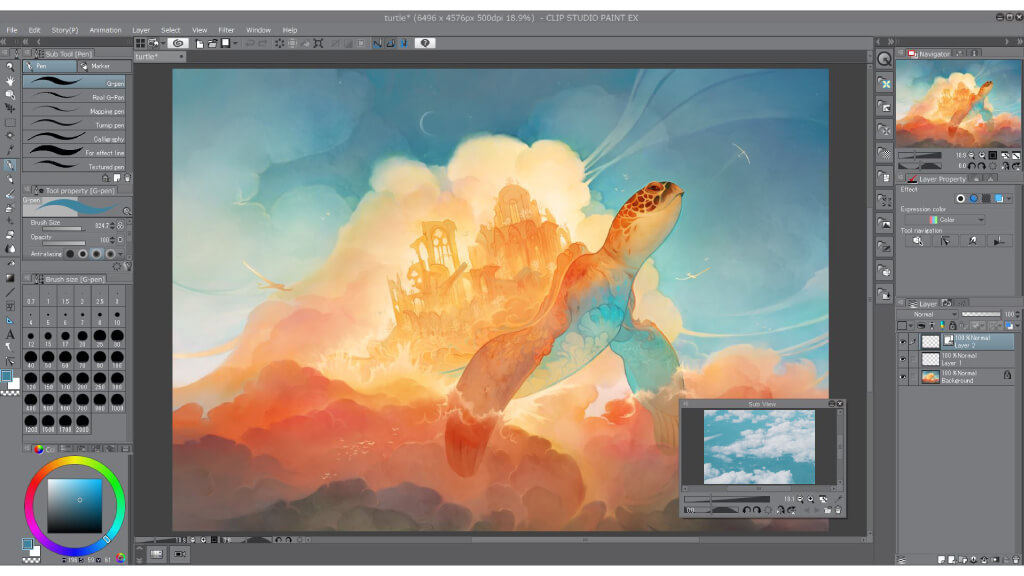This screenshot has width=1024, height=576.
Task: Open the help question mark icon
Action: point(425,43)
